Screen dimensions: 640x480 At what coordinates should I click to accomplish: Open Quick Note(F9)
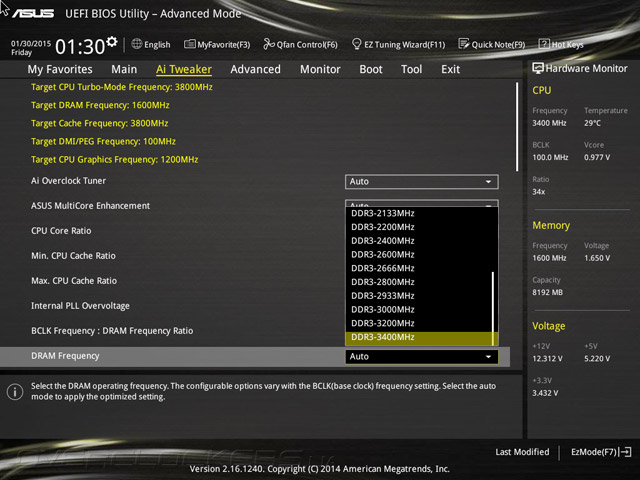click(x=492, y=44)
